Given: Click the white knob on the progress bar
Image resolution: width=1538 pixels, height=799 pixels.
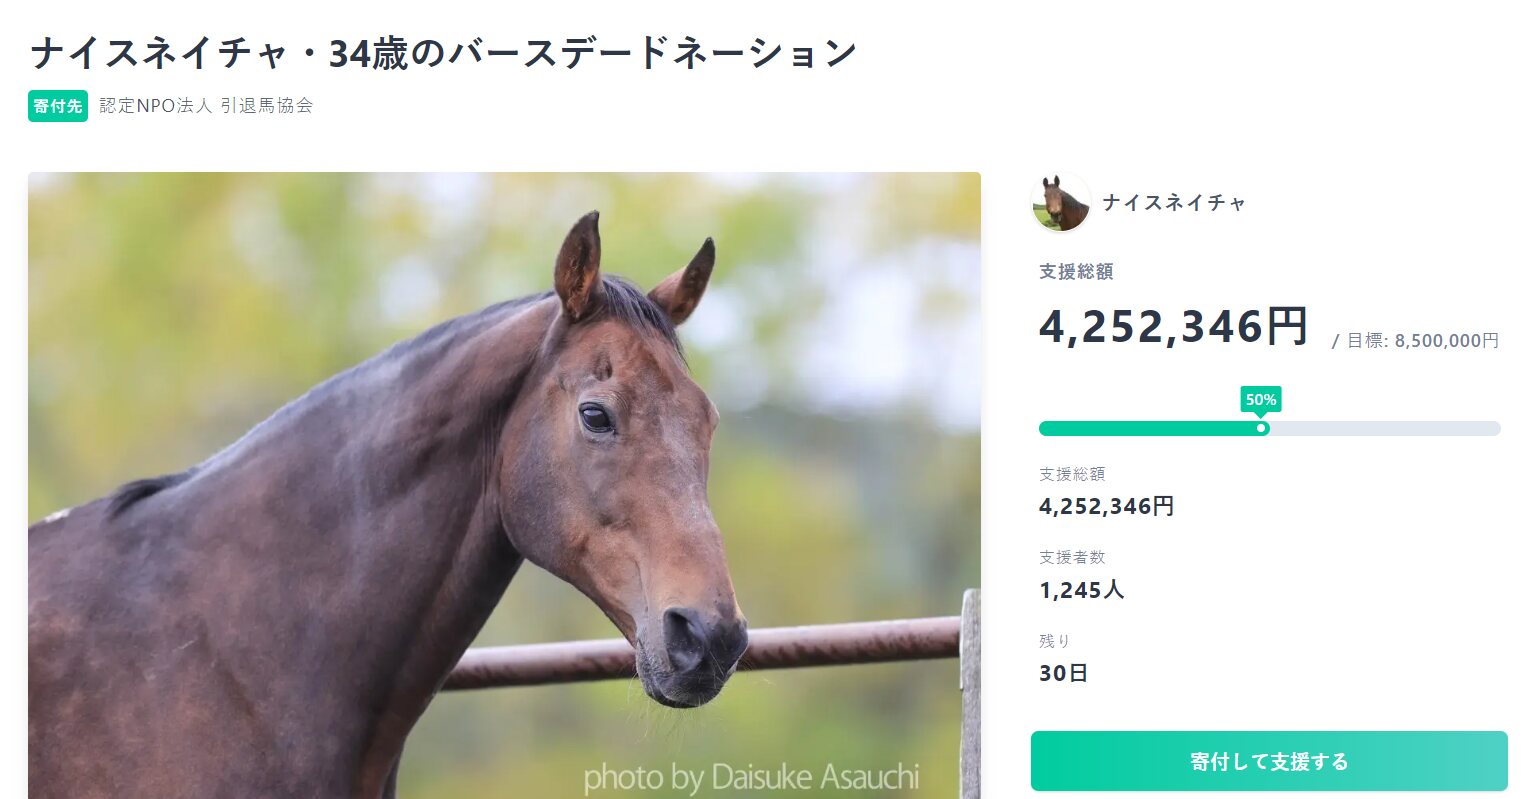Looking at the screenshot, I should point(1262,428).
